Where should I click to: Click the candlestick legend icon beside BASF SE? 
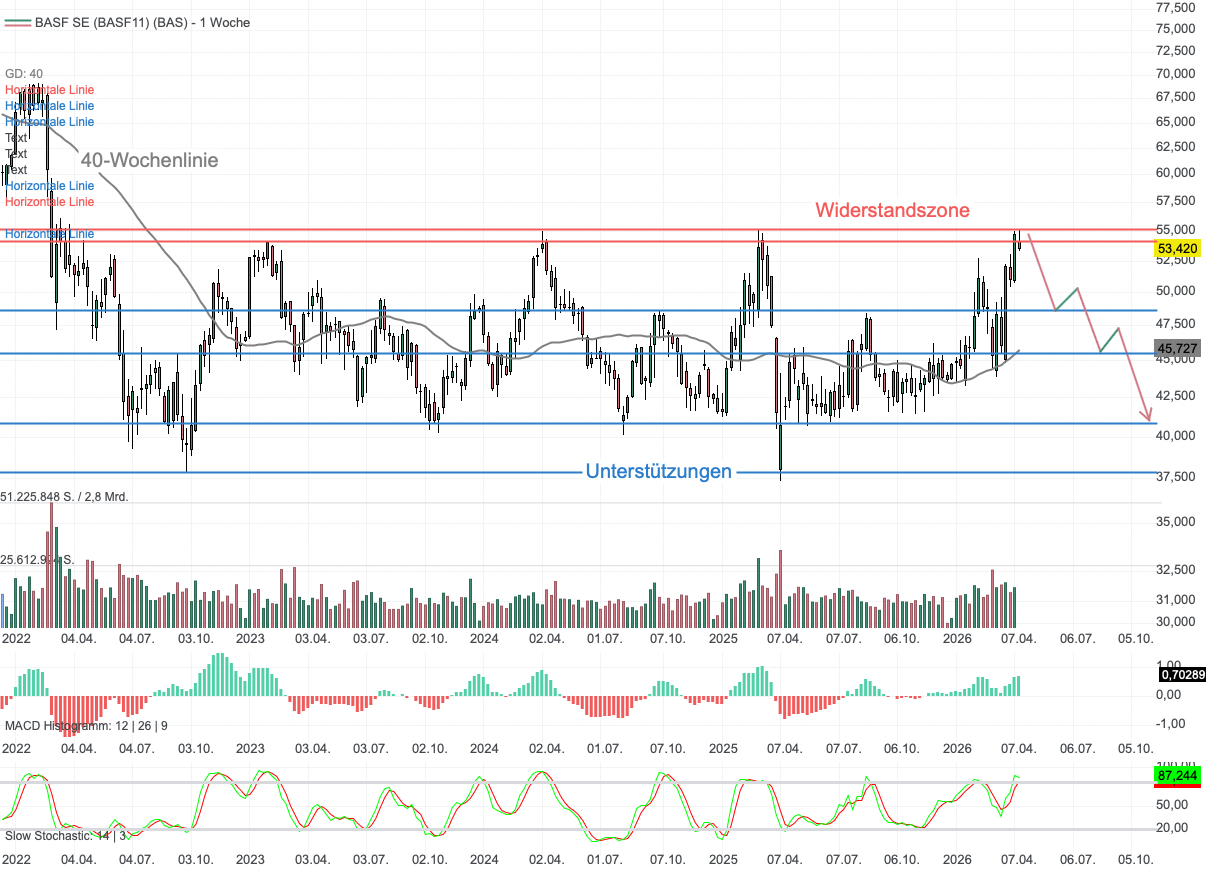(17, 22)
